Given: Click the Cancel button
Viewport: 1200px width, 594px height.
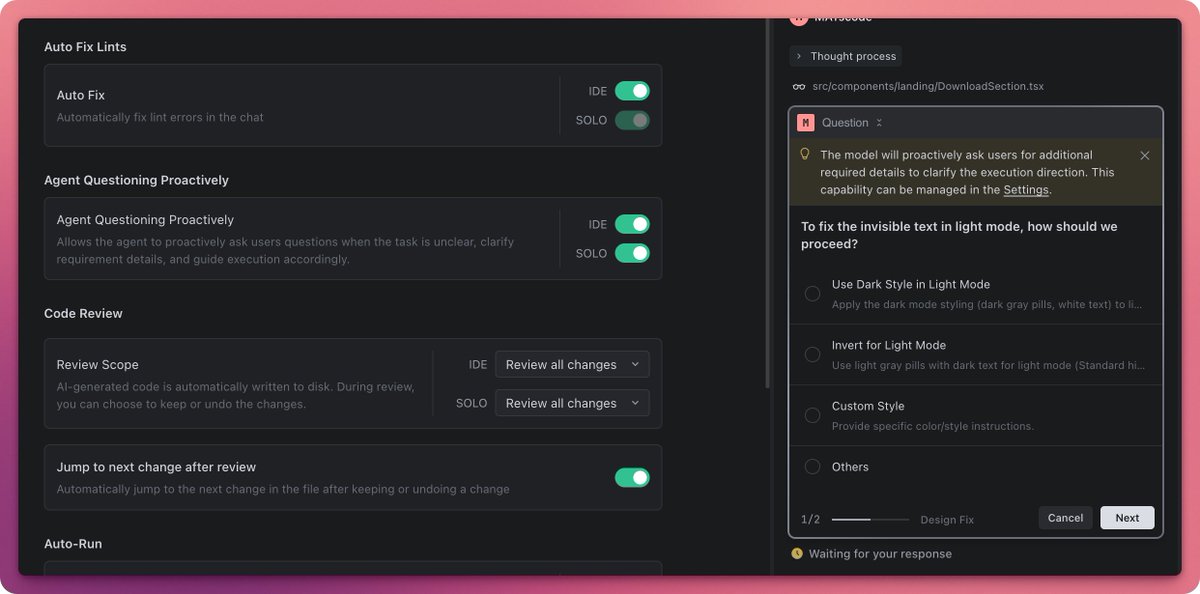Looking at the screenshot, I should tap(1065, 518).
